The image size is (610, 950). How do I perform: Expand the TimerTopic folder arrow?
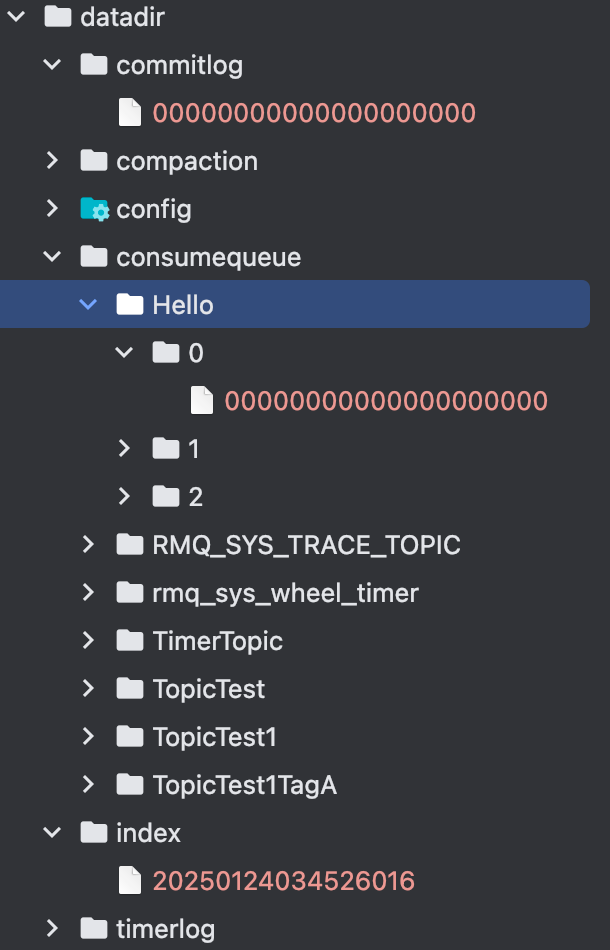89,641
